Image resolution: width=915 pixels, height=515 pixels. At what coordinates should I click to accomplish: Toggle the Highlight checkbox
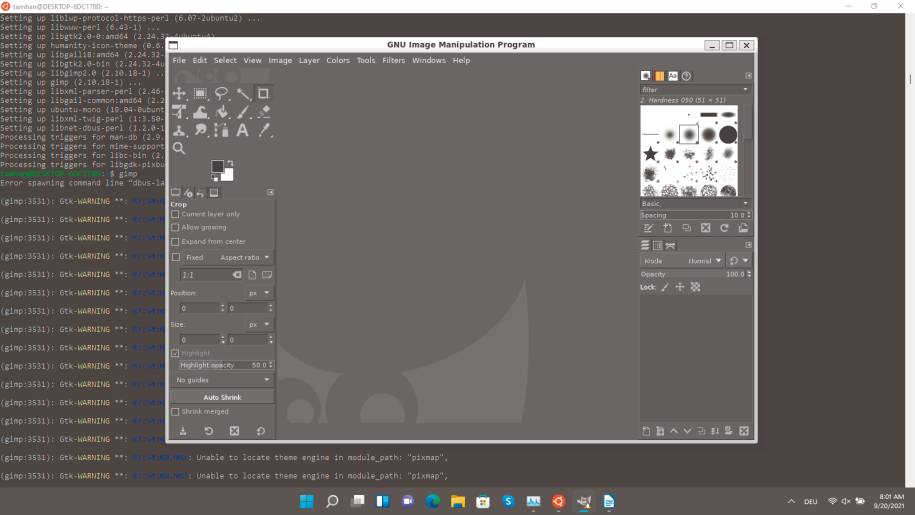(x=175, y=353)
